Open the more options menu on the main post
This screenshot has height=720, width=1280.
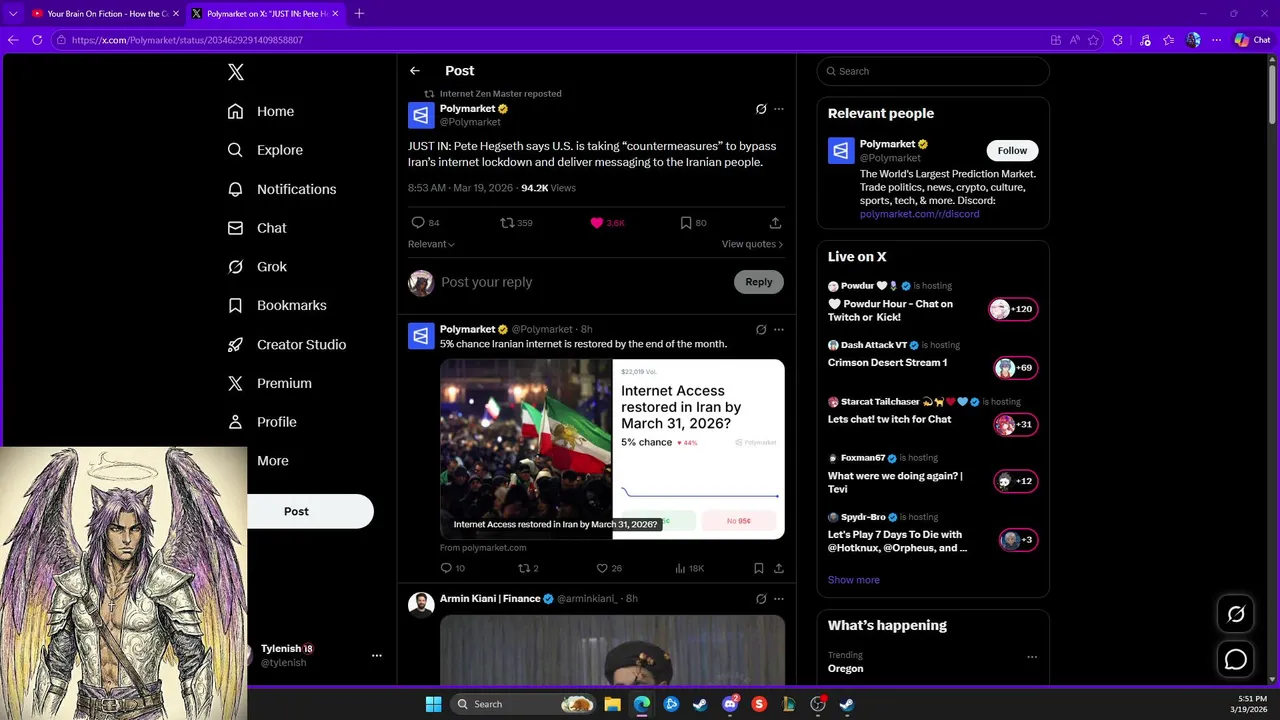[779, 109]
